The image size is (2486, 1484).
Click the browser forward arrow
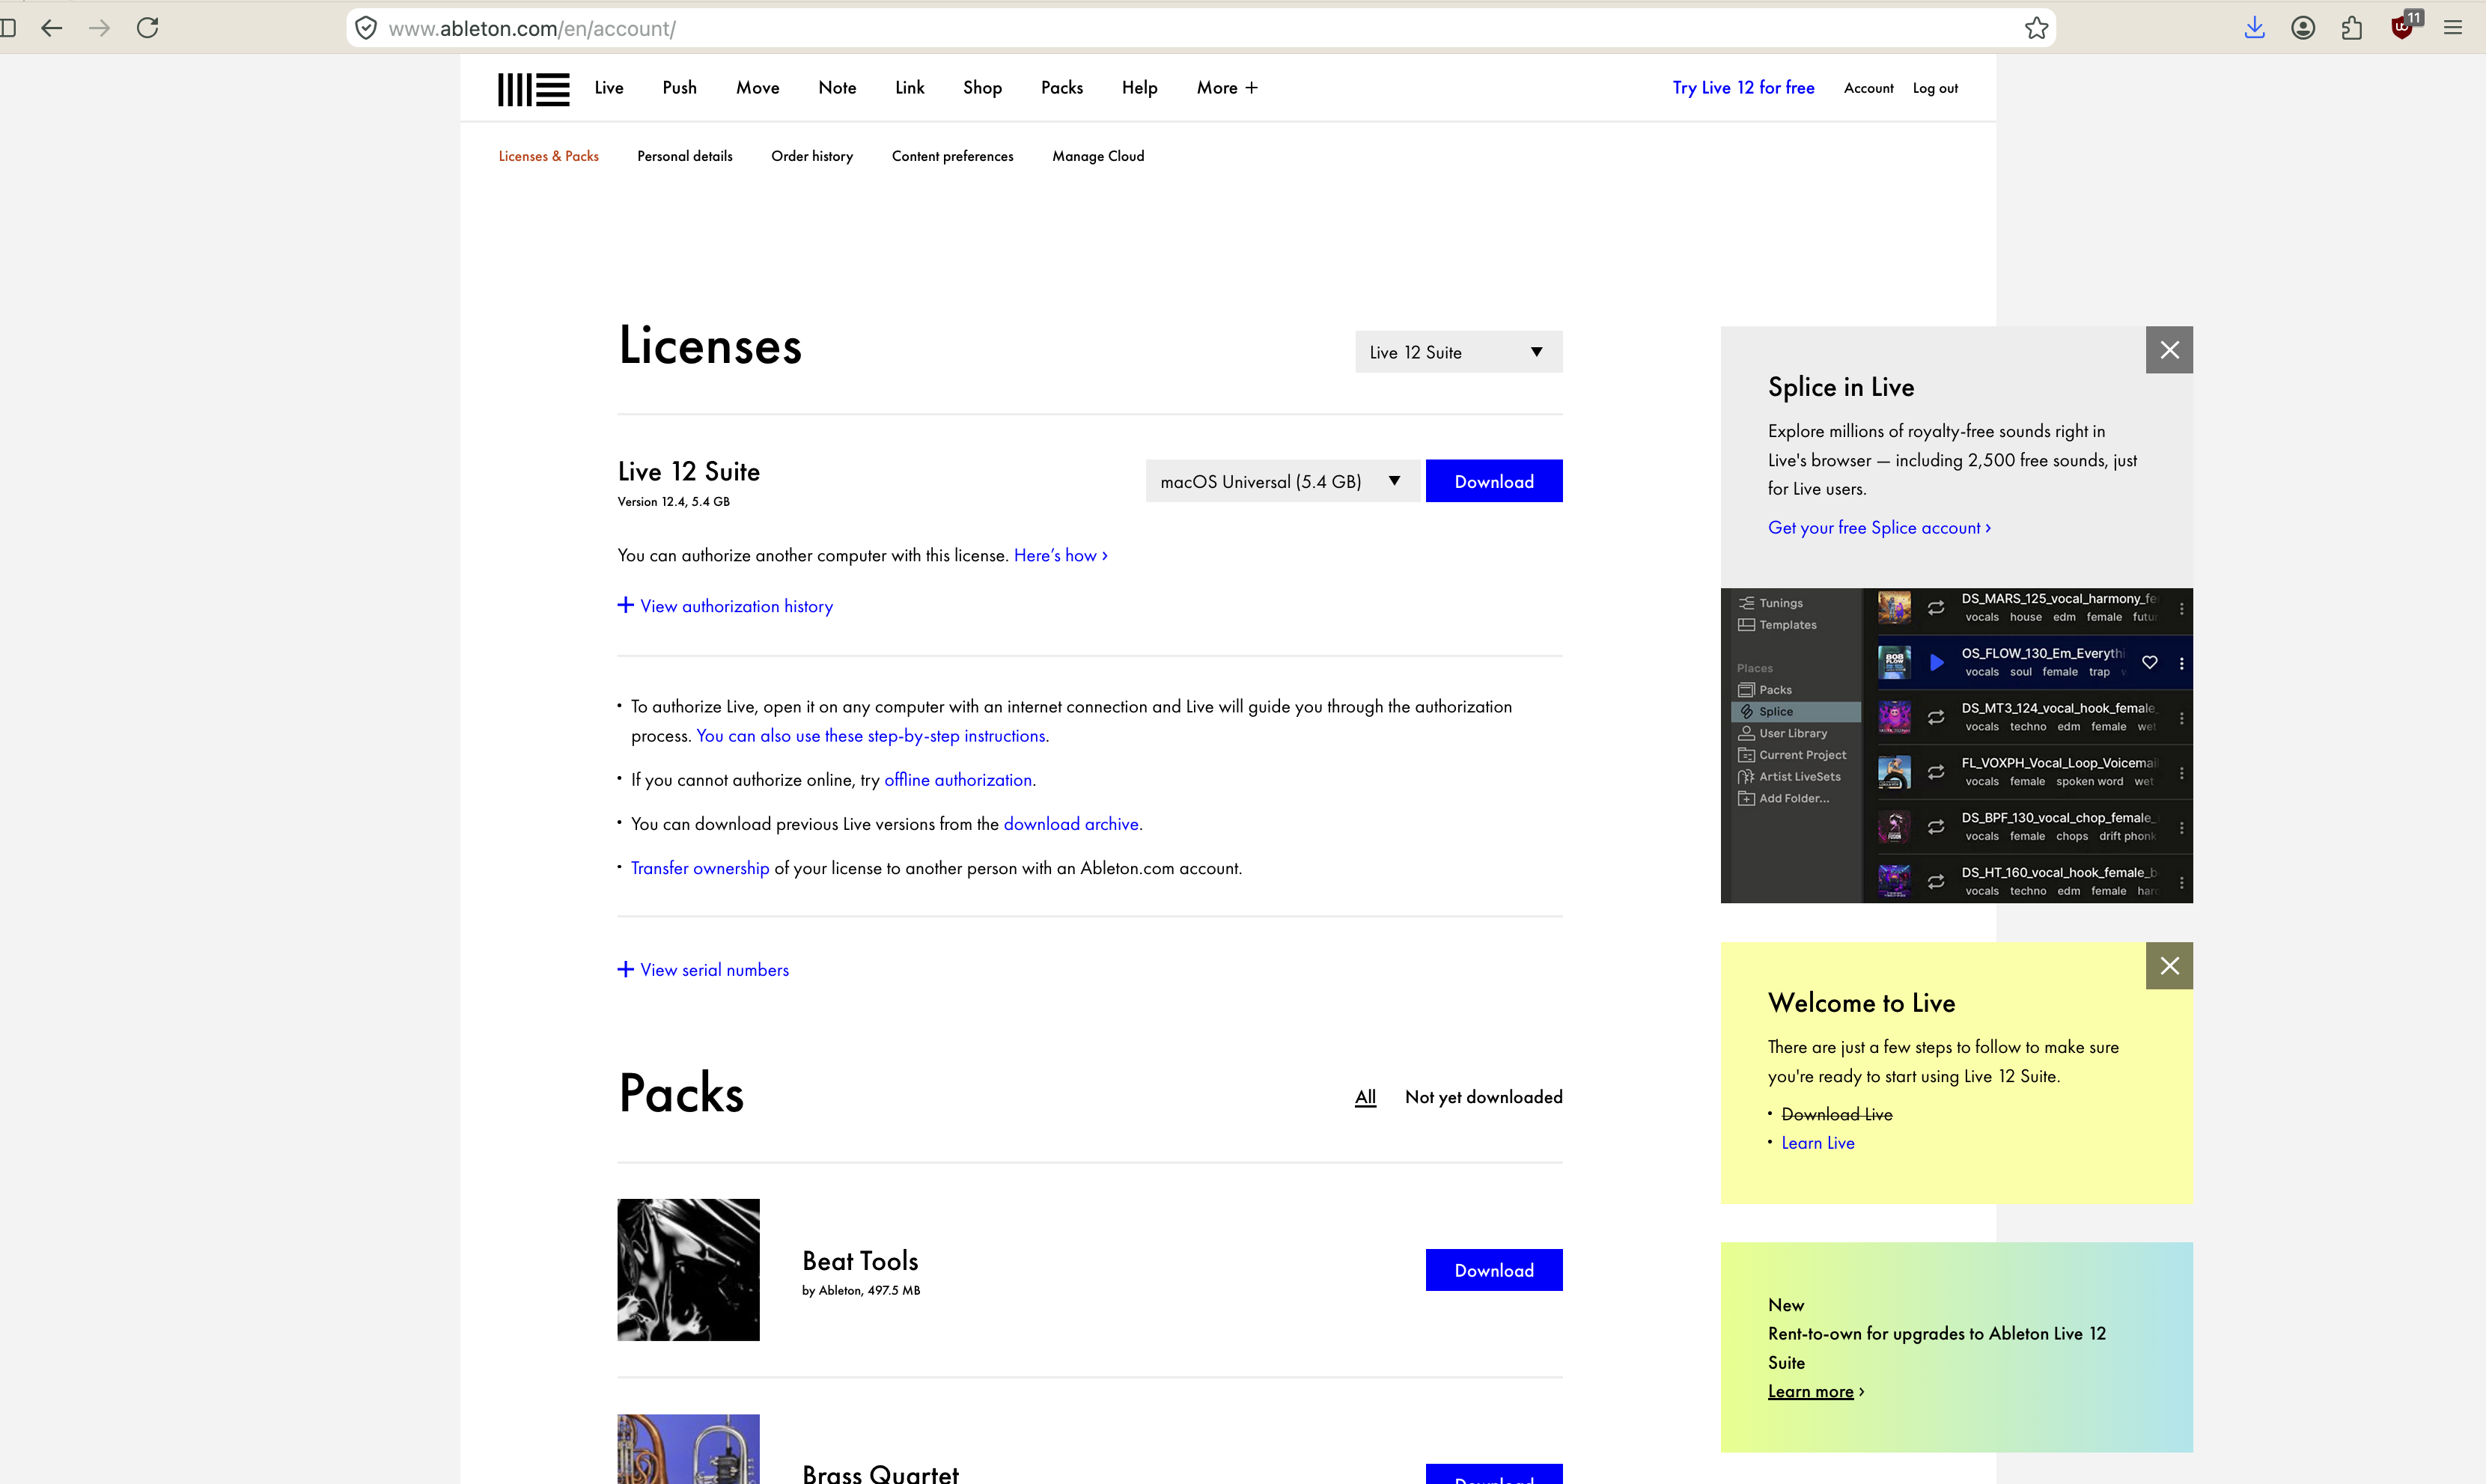click(99, 28)
